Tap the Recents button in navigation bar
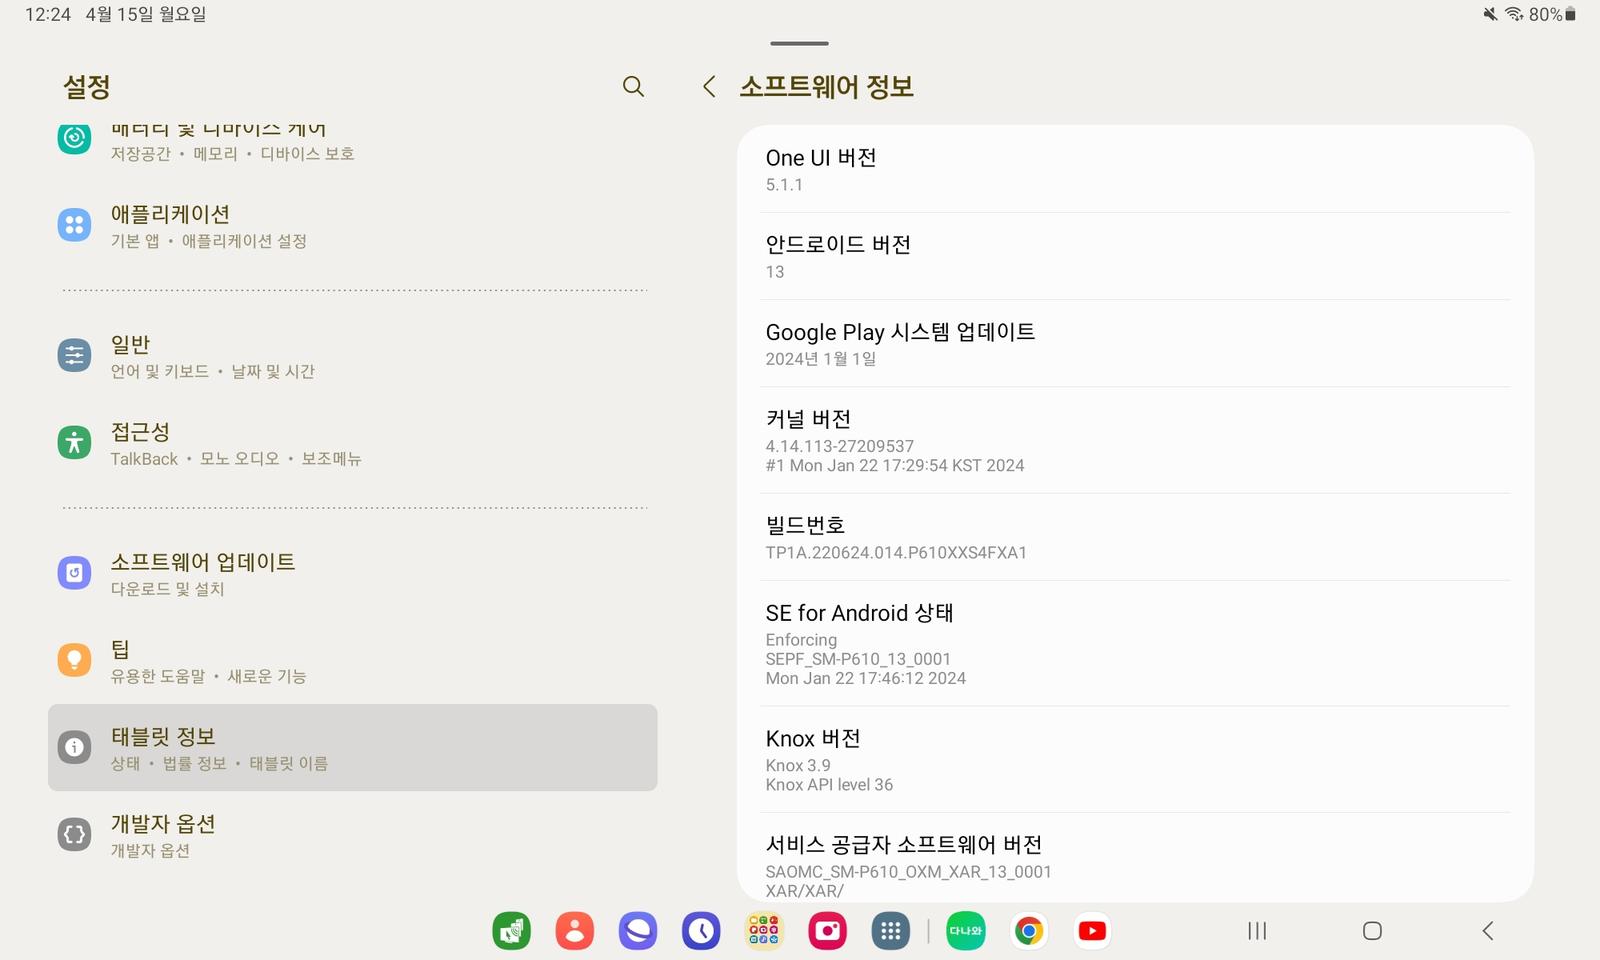The width and height of the screenshot is (1600, 960). pyautogui.click(x=1255, y=930)
